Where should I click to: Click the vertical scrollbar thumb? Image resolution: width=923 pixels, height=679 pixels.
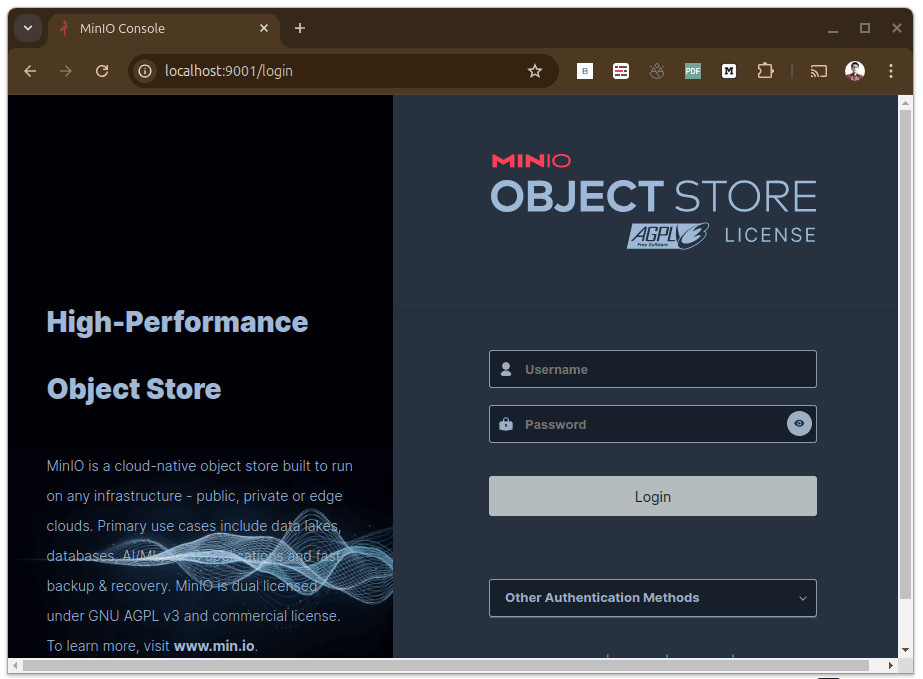point(906,353)
